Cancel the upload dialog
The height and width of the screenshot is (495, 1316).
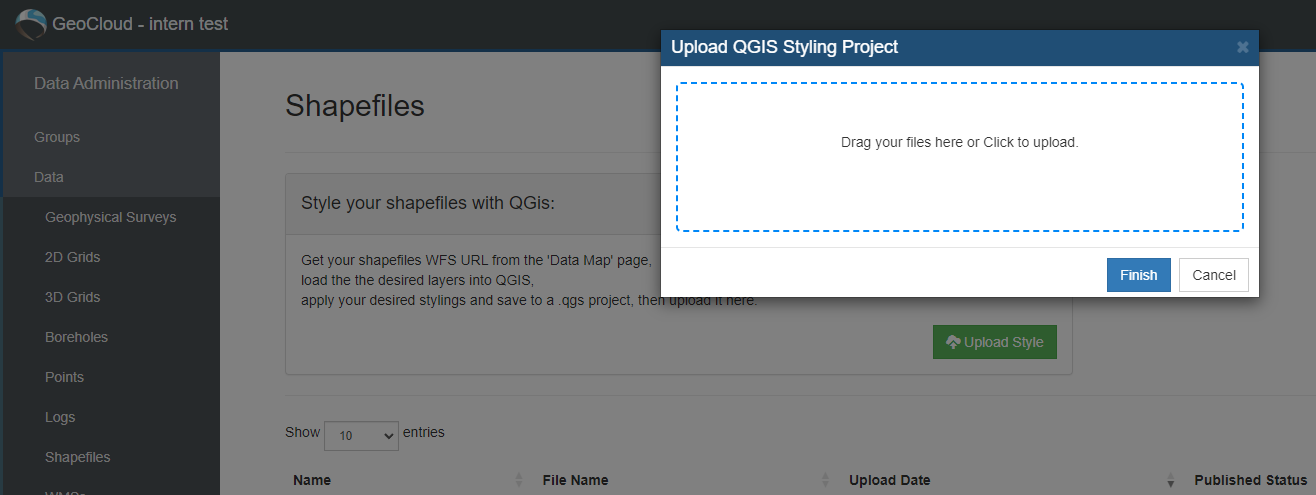pyautogui.click(x=1214, y=275)
